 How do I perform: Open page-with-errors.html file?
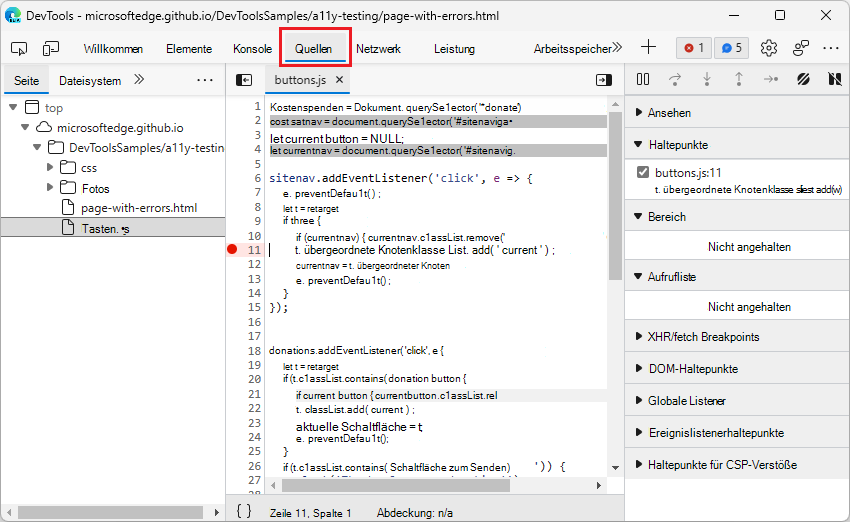click(139, 208)
